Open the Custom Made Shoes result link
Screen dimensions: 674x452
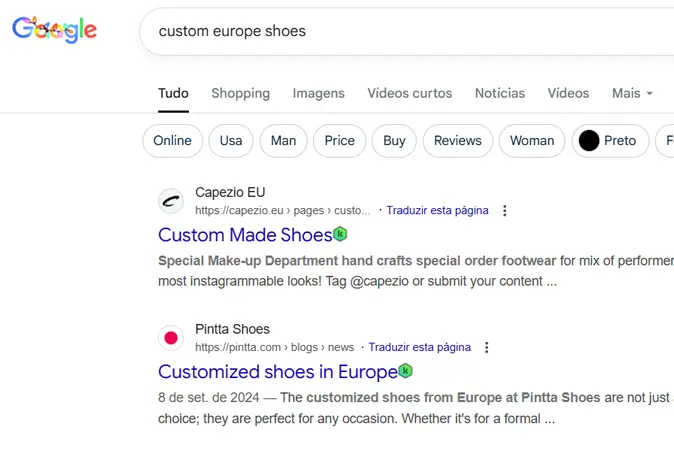click(245, 235)
